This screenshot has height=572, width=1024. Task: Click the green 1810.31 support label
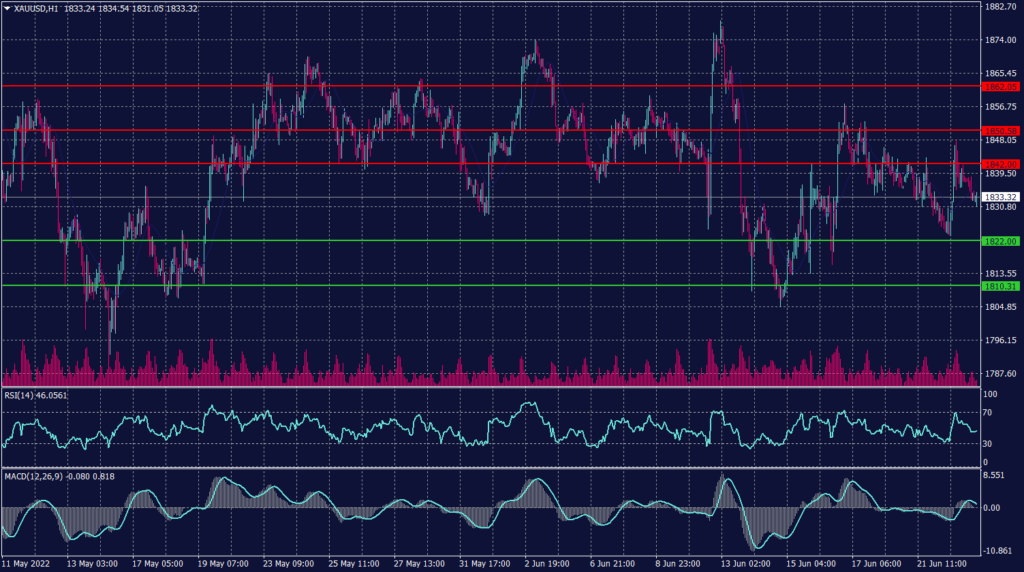click(x=1000, y=286)
